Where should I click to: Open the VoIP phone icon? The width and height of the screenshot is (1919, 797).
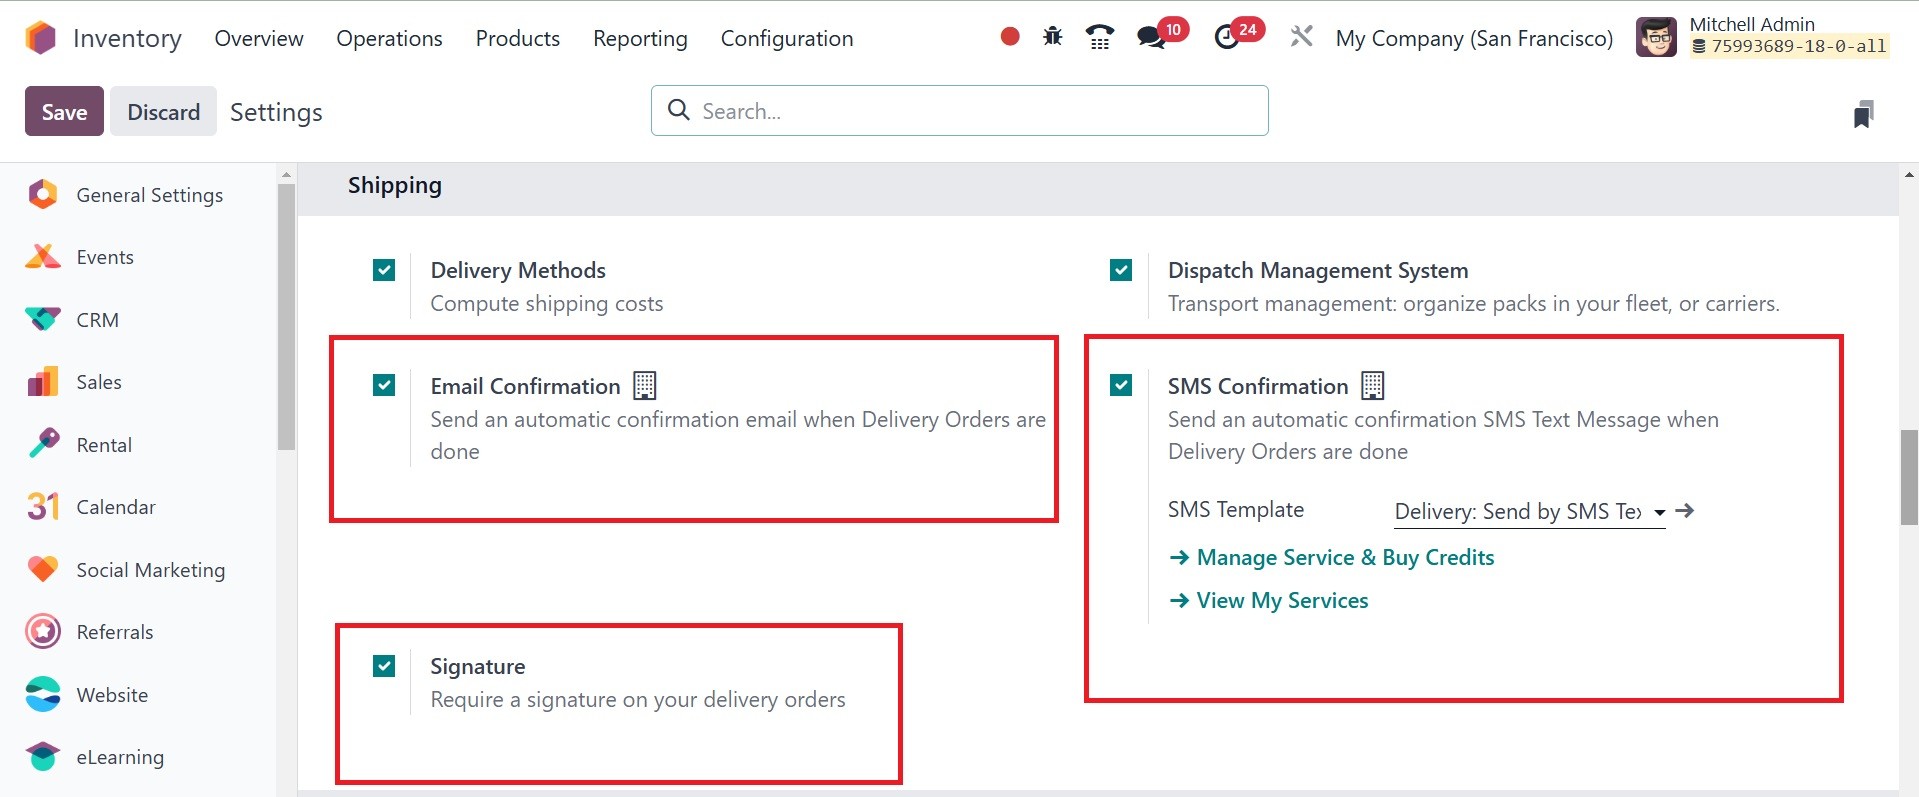(x=1099, y=38)
